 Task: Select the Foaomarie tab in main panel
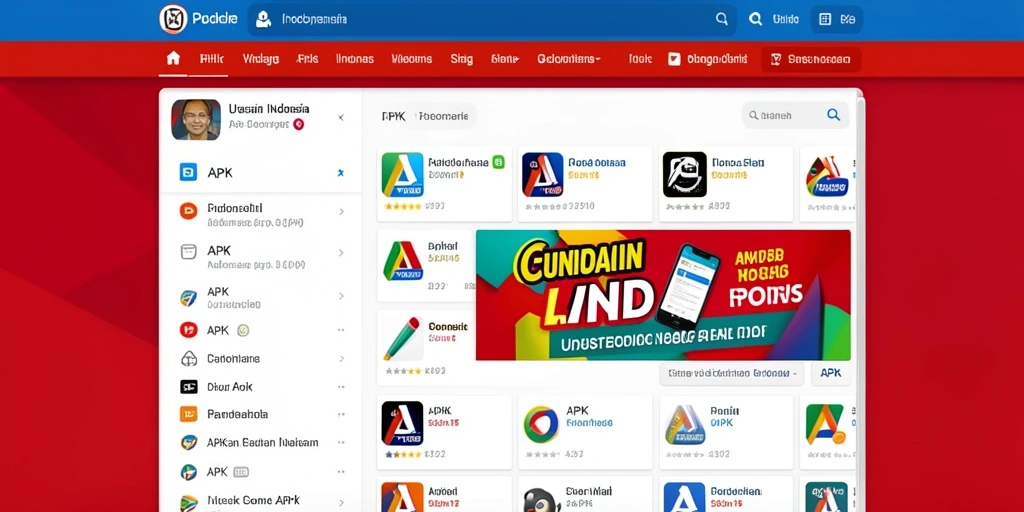pyautogui.click(x=443, y=116)
